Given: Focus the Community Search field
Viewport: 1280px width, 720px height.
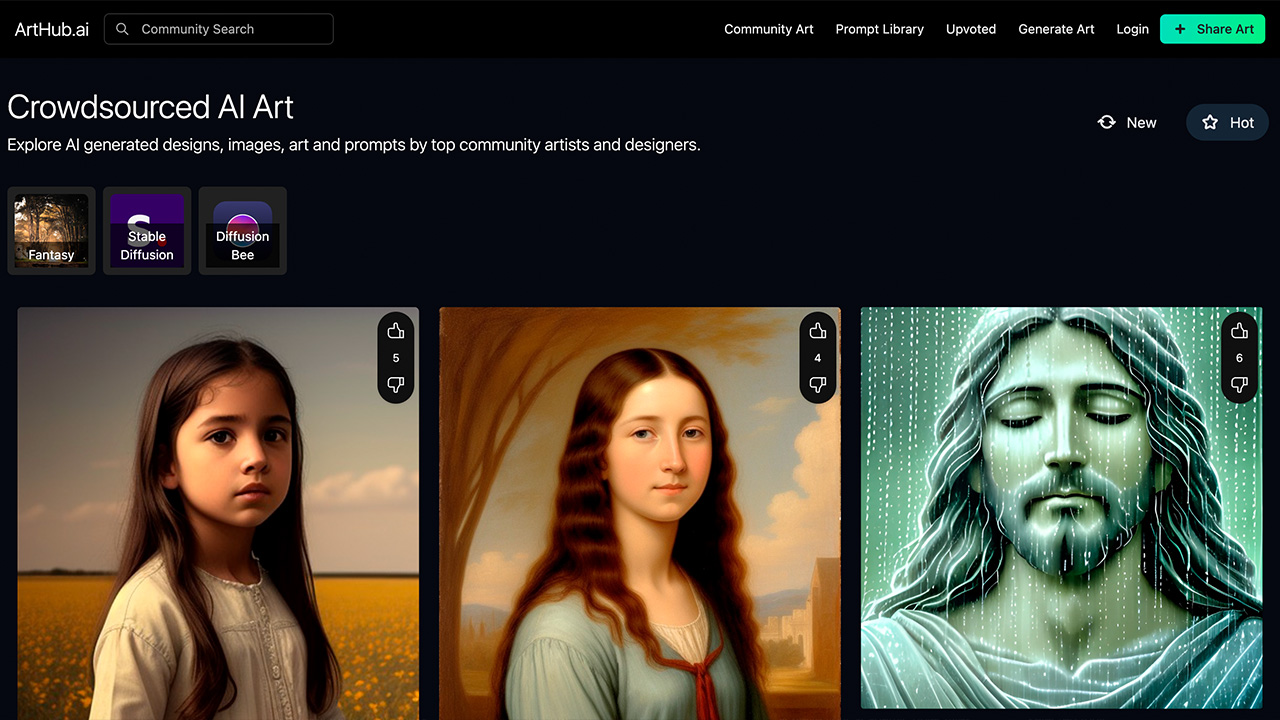Looking at the screenshot, I should [x=230, y=29].
